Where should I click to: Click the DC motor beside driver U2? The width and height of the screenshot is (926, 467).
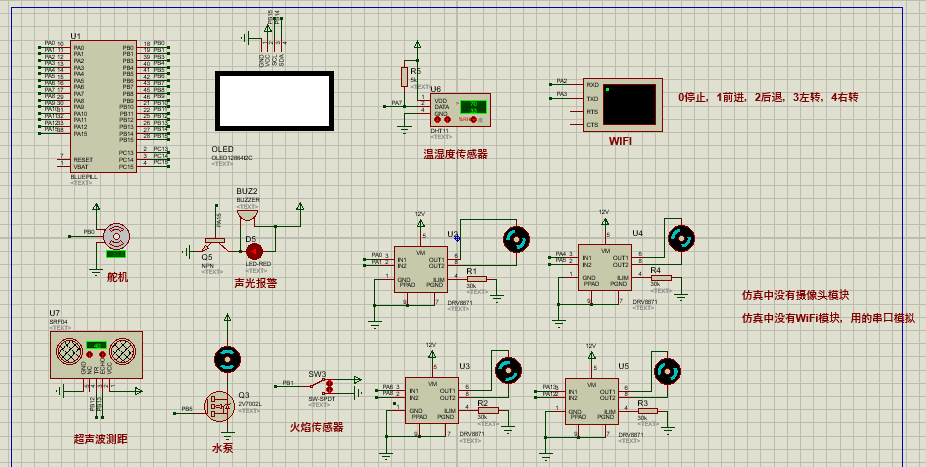pos(516,239)
